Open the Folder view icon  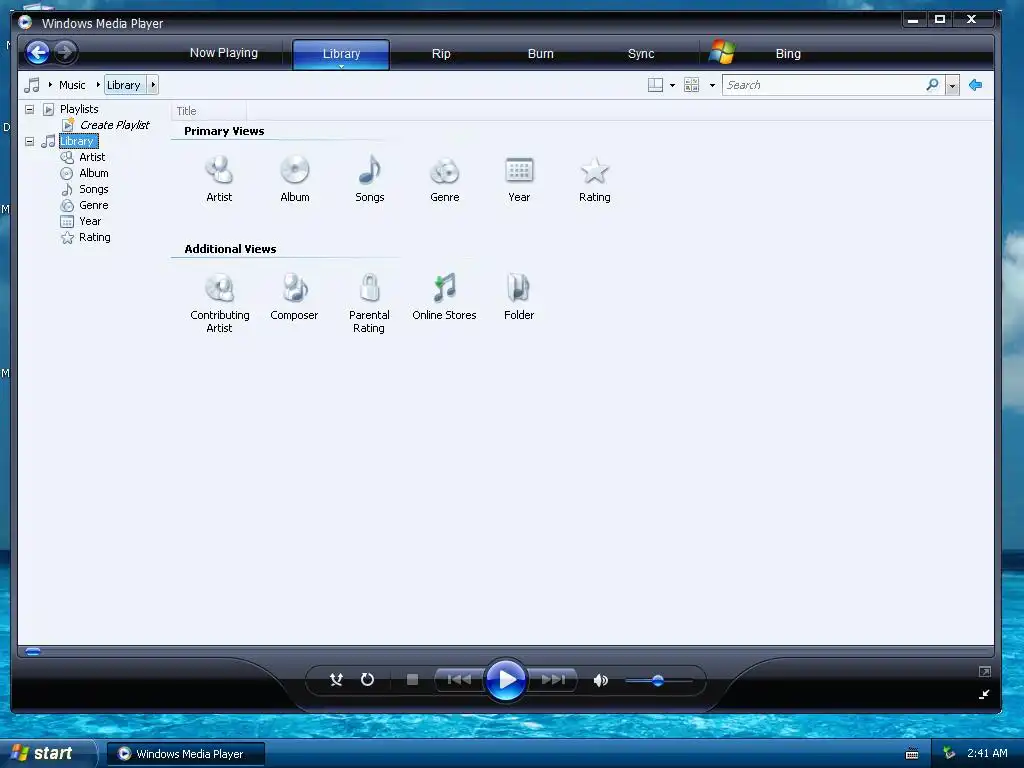(519, 288)
